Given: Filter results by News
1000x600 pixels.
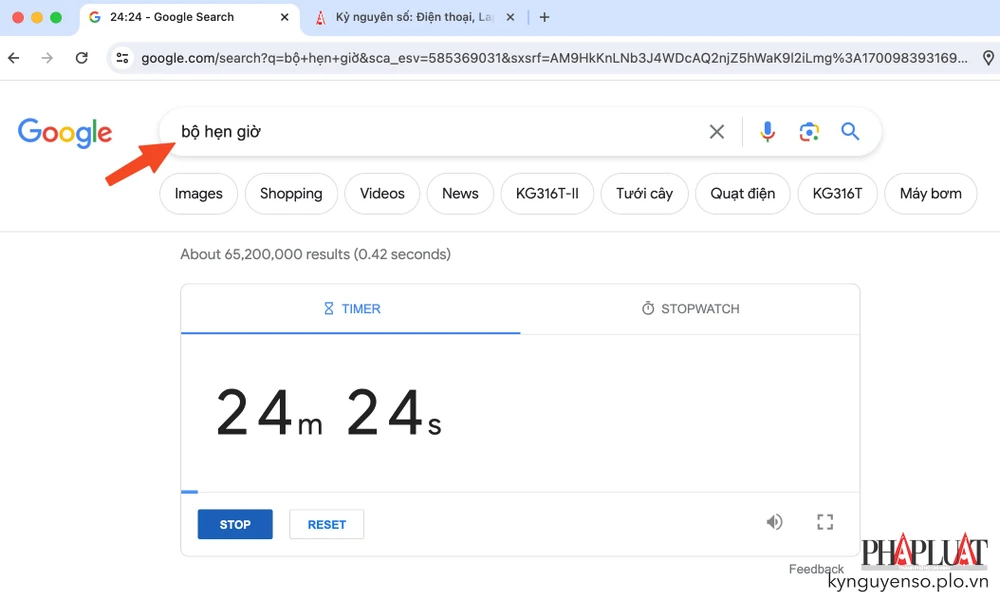Looking at the screenshot, I should (460, 193).
